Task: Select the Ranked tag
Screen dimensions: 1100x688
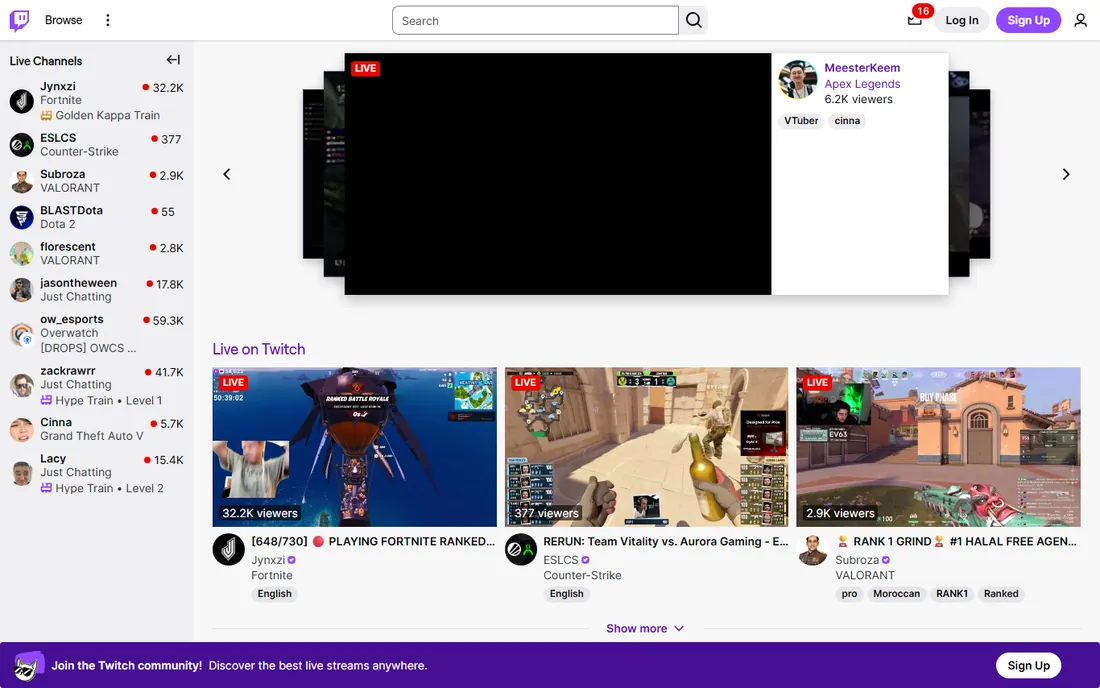Action: tap(1000, 593)
